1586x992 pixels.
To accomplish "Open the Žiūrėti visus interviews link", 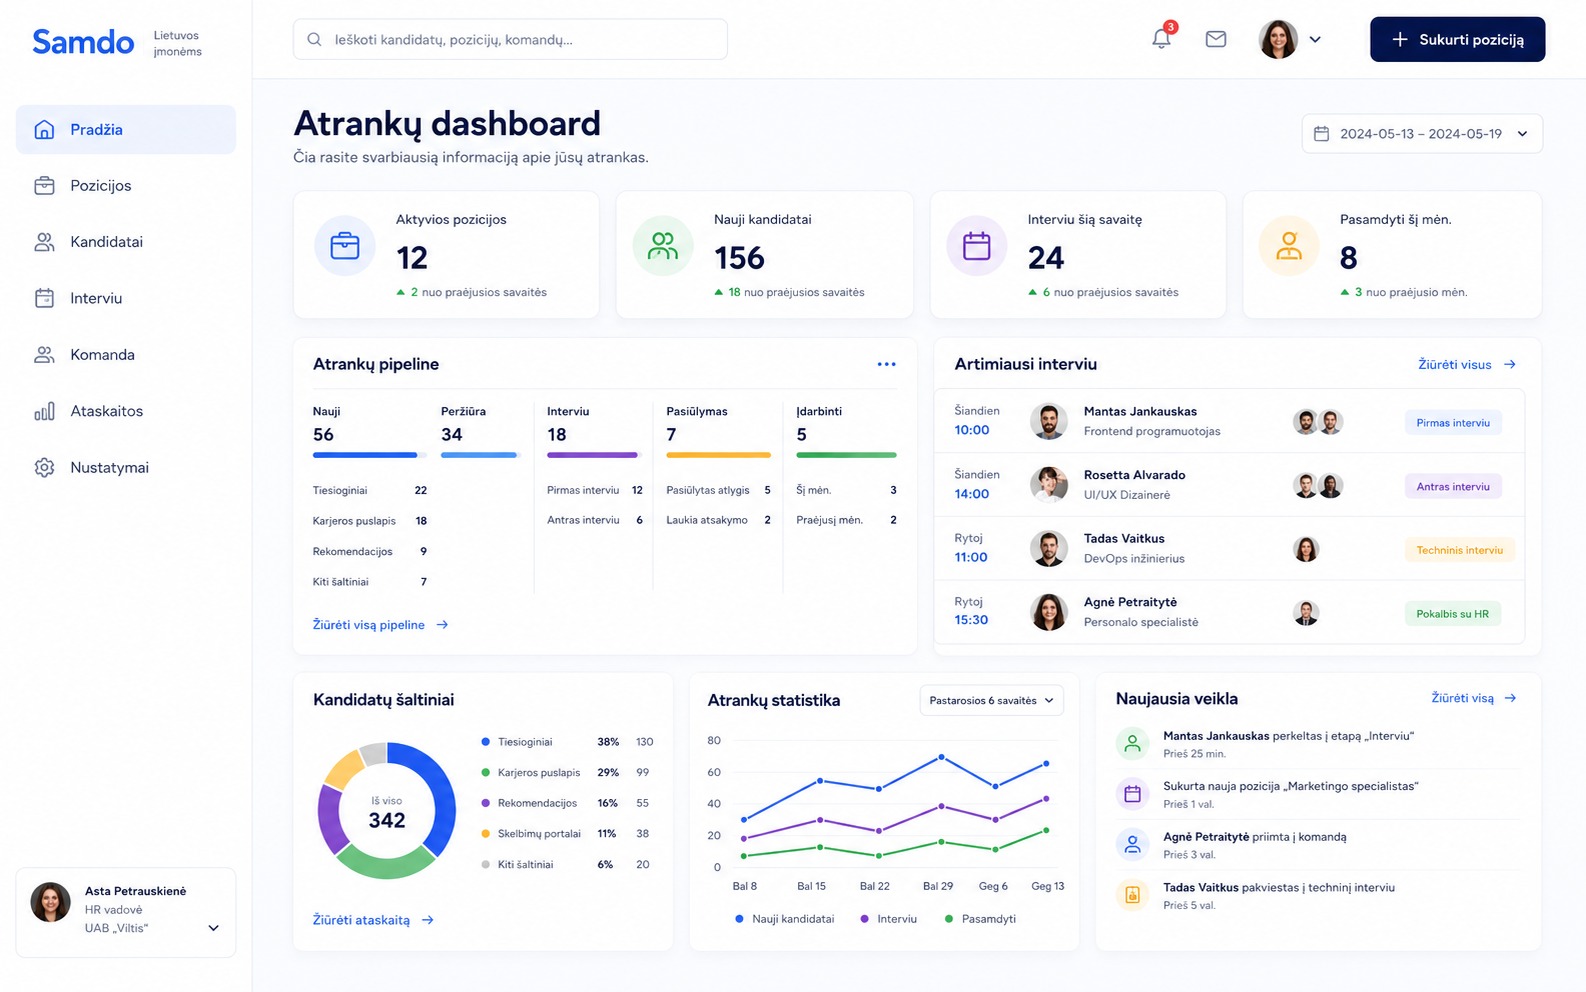I will pos(1467,365).
